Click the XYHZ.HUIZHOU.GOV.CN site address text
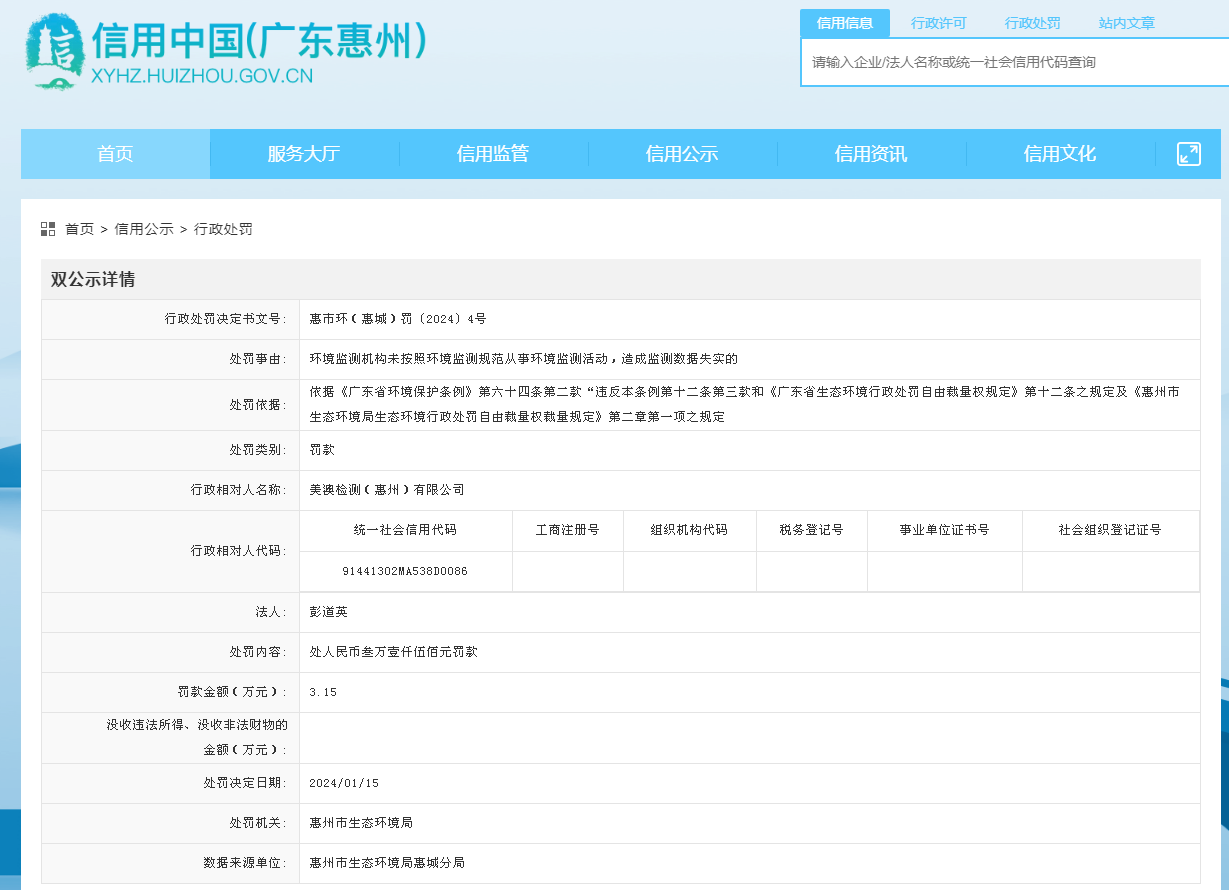This screenshot has width=1229, height=890. (202, 76)
